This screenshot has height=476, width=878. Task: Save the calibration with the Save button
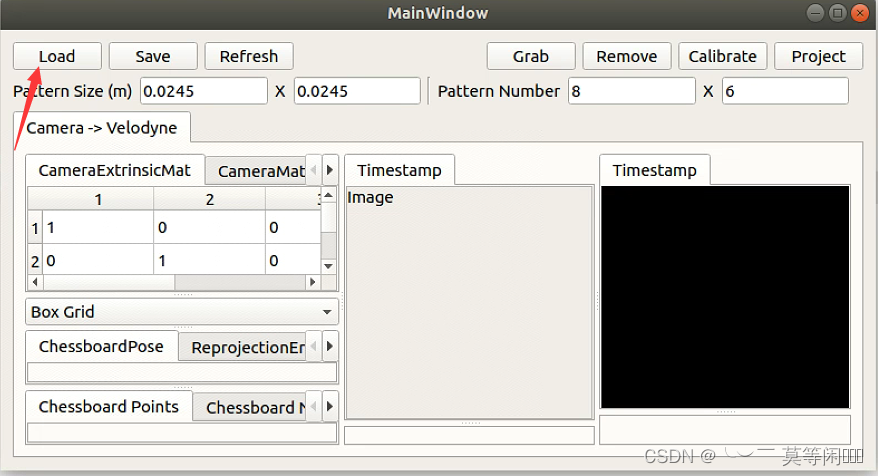click(153, 56)
